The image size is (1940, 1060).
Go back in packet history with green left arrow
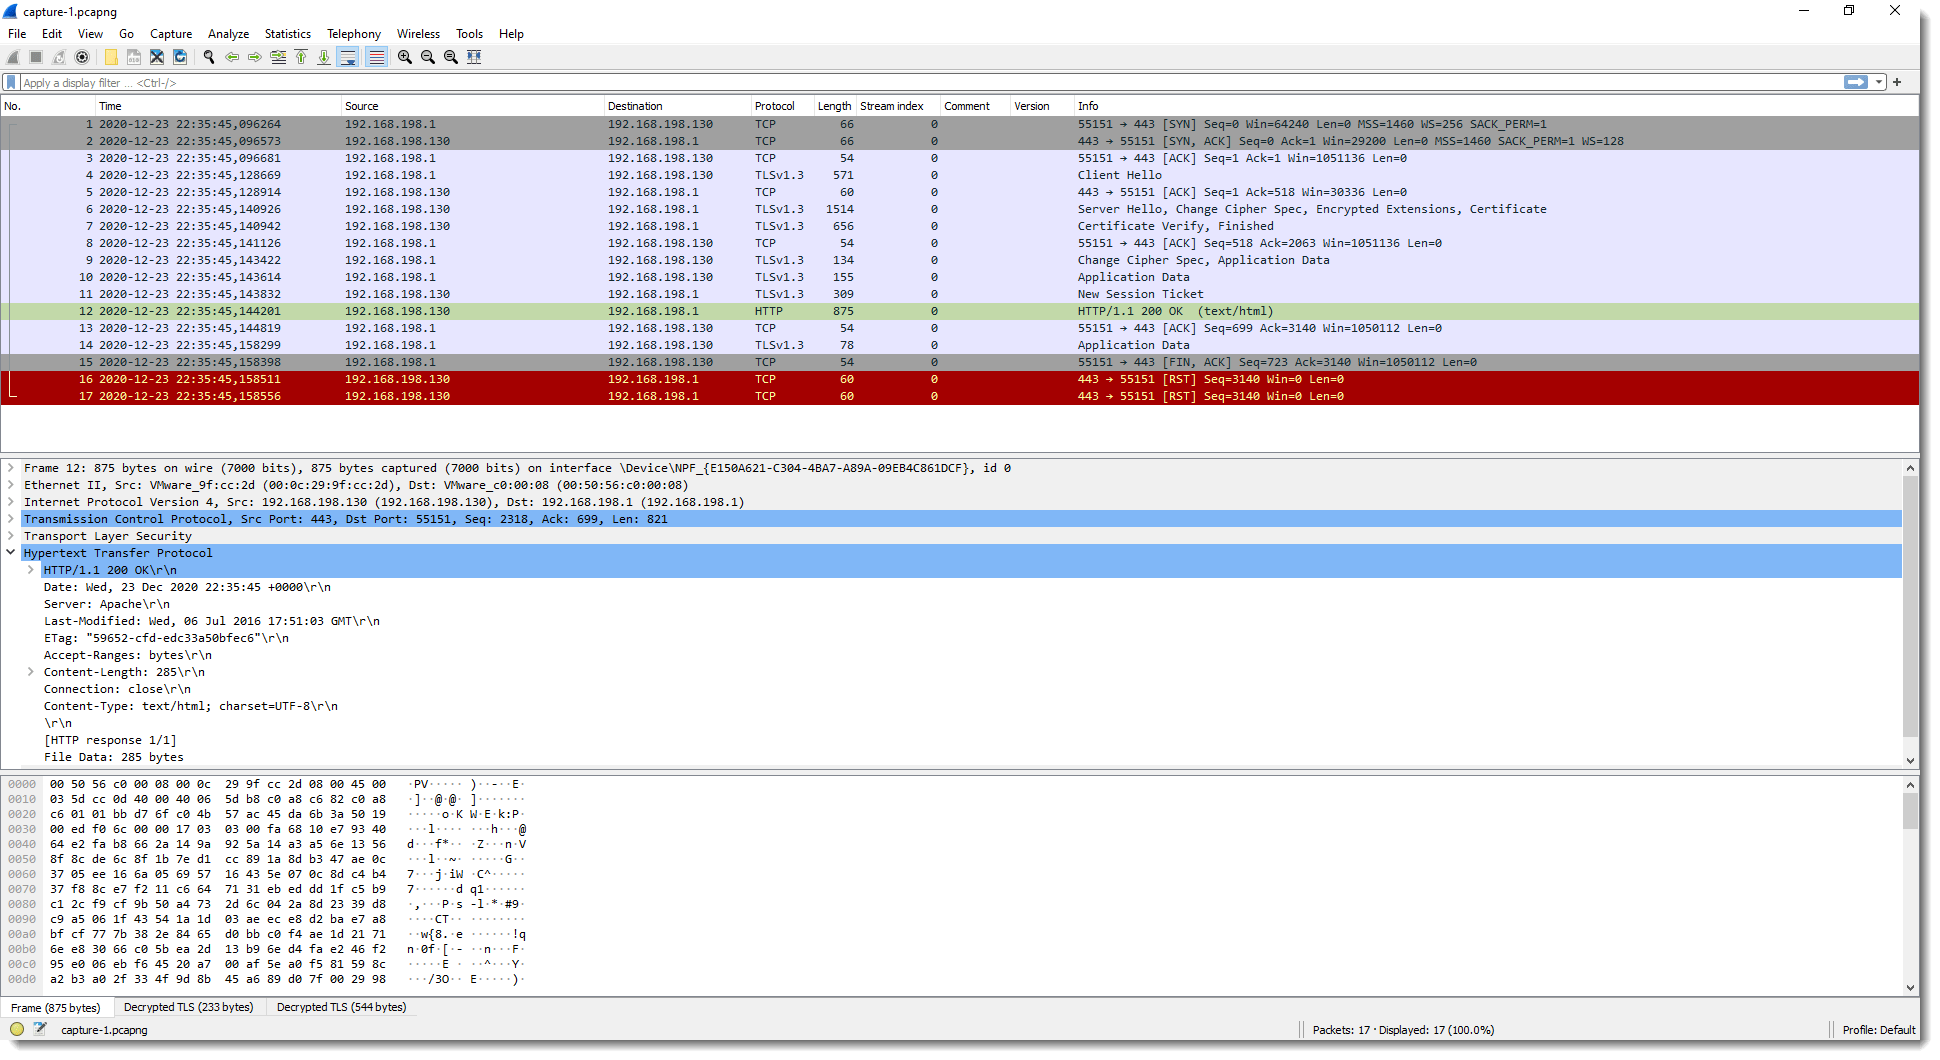click(x=231, y=57)
